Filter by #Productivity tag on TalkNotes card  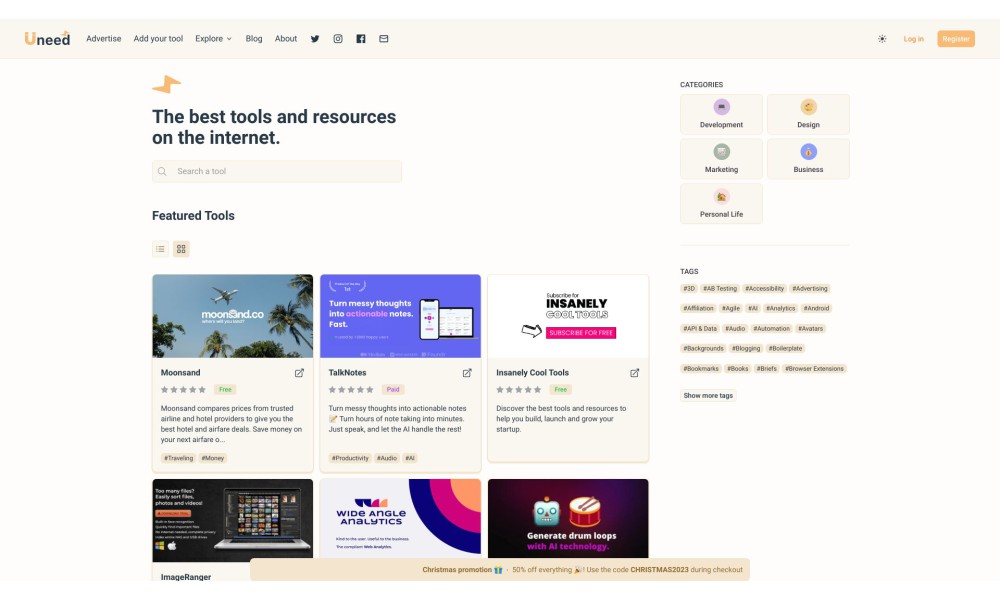350,458
